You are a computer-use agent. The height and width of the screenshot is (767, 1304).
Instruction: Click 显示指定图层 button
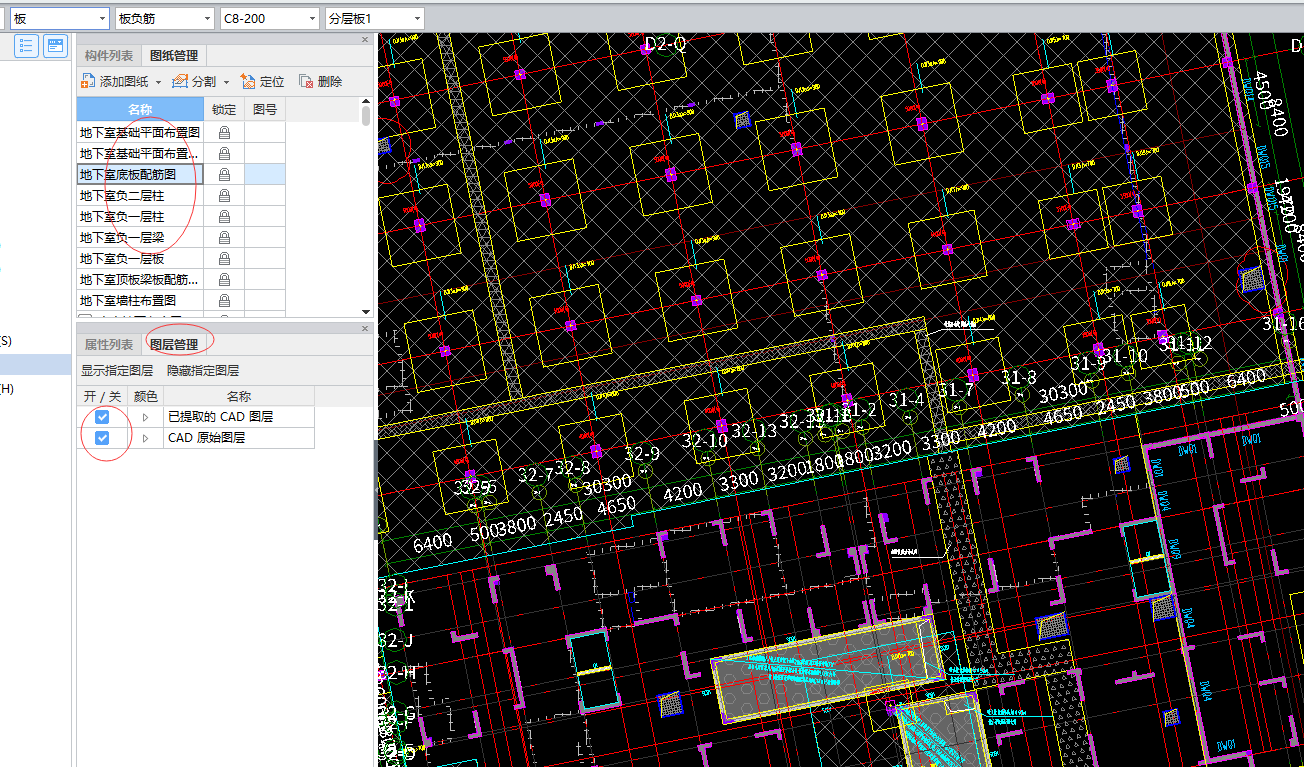(117, 370)
